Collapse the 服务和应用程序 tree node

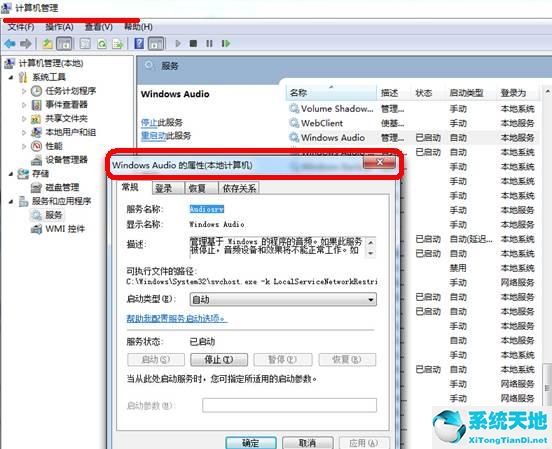pos(11,201)
